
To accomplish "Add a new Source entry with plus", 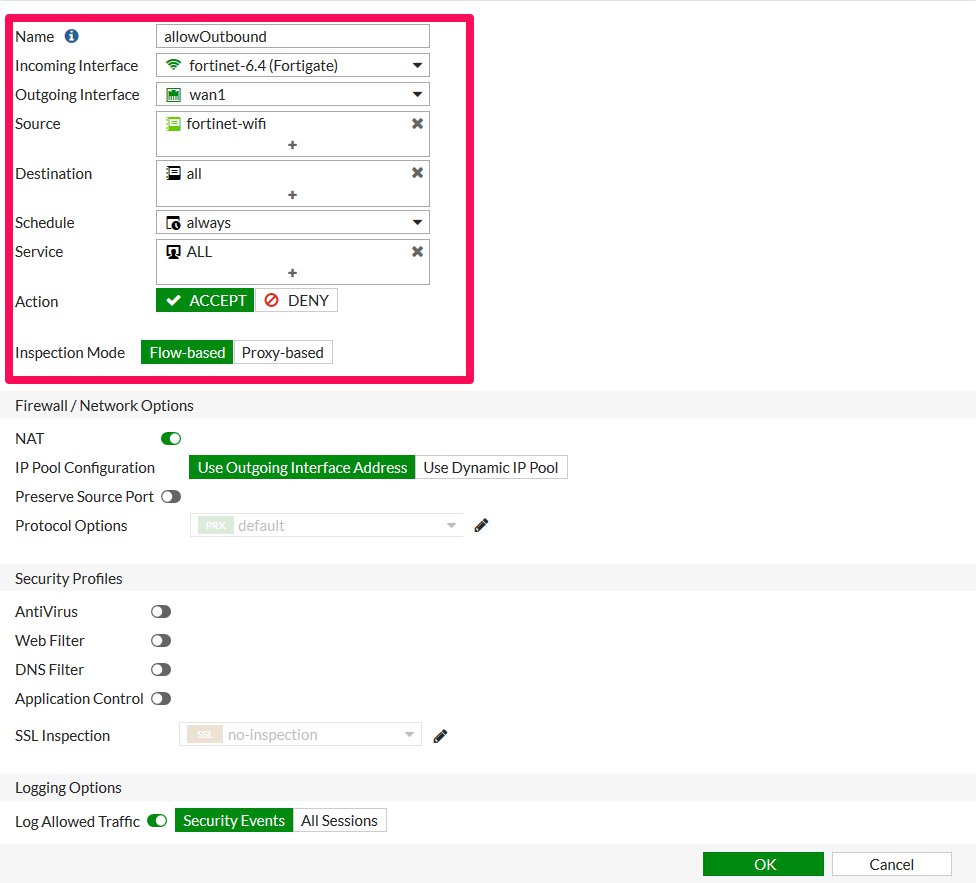I will (x=293, y=145).
